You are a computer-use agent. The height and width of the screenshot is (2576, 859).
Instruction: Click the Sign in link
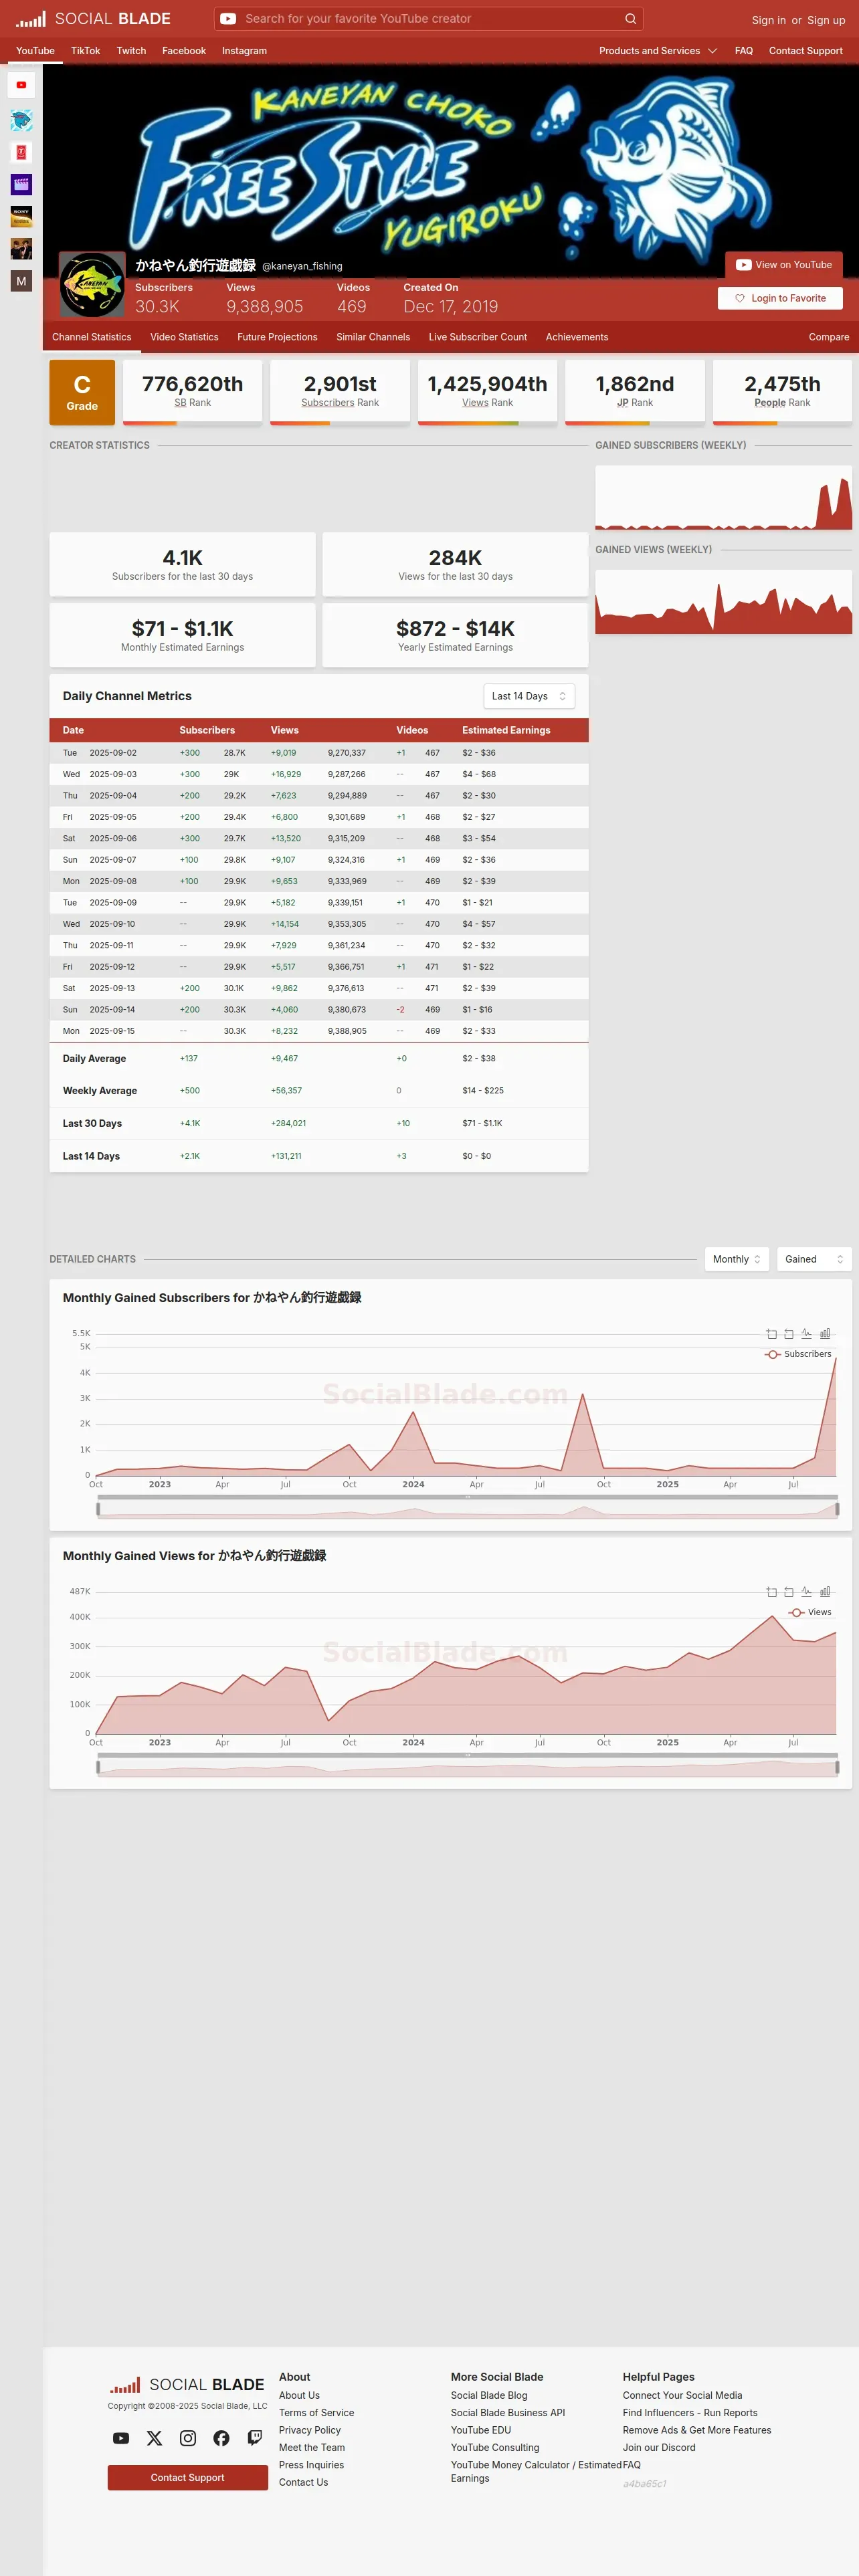coord(768,20)
